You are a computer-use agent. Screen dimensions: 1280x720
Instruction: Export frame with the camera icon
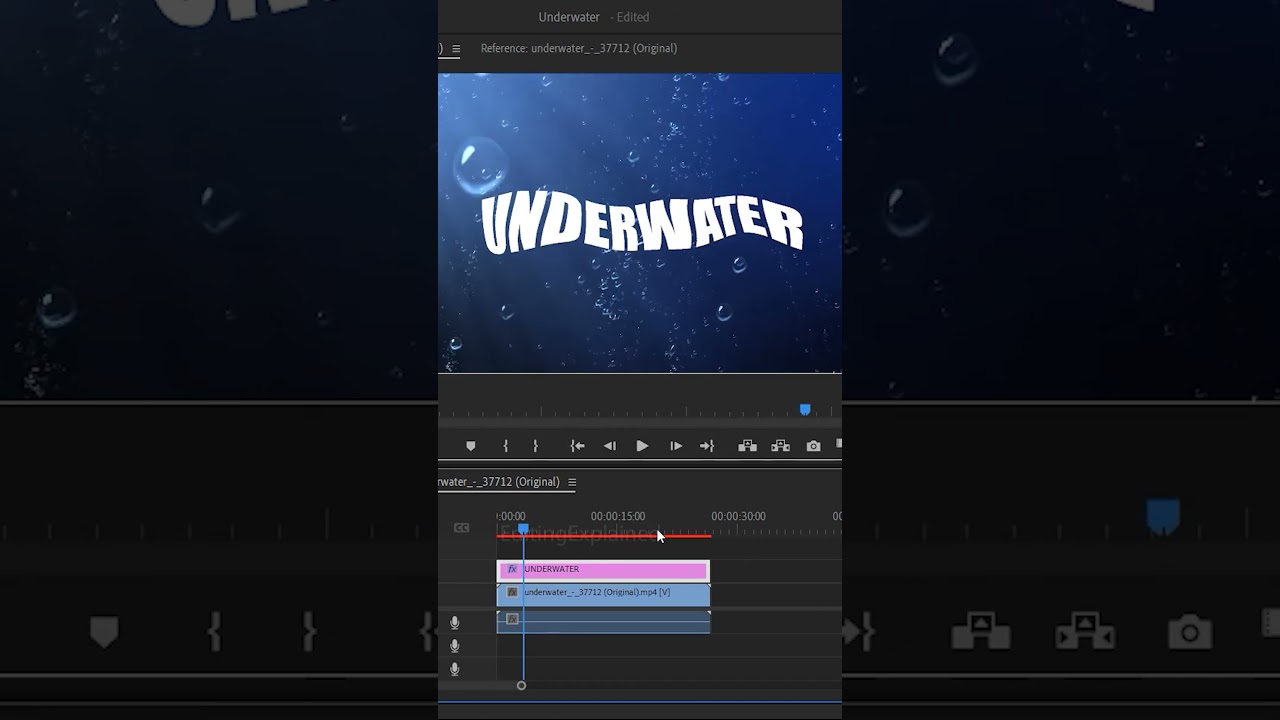tap(813, 446)
